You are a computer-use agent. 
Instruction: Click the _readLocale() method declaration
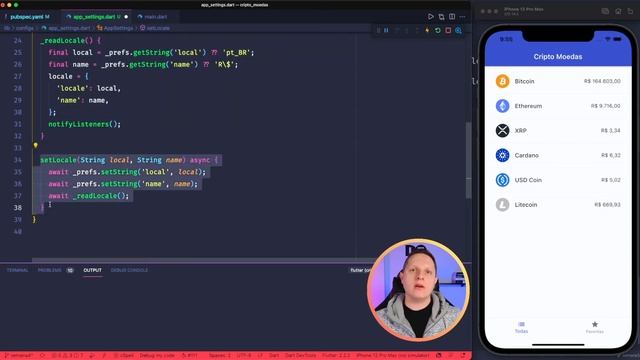coord(68,40)
